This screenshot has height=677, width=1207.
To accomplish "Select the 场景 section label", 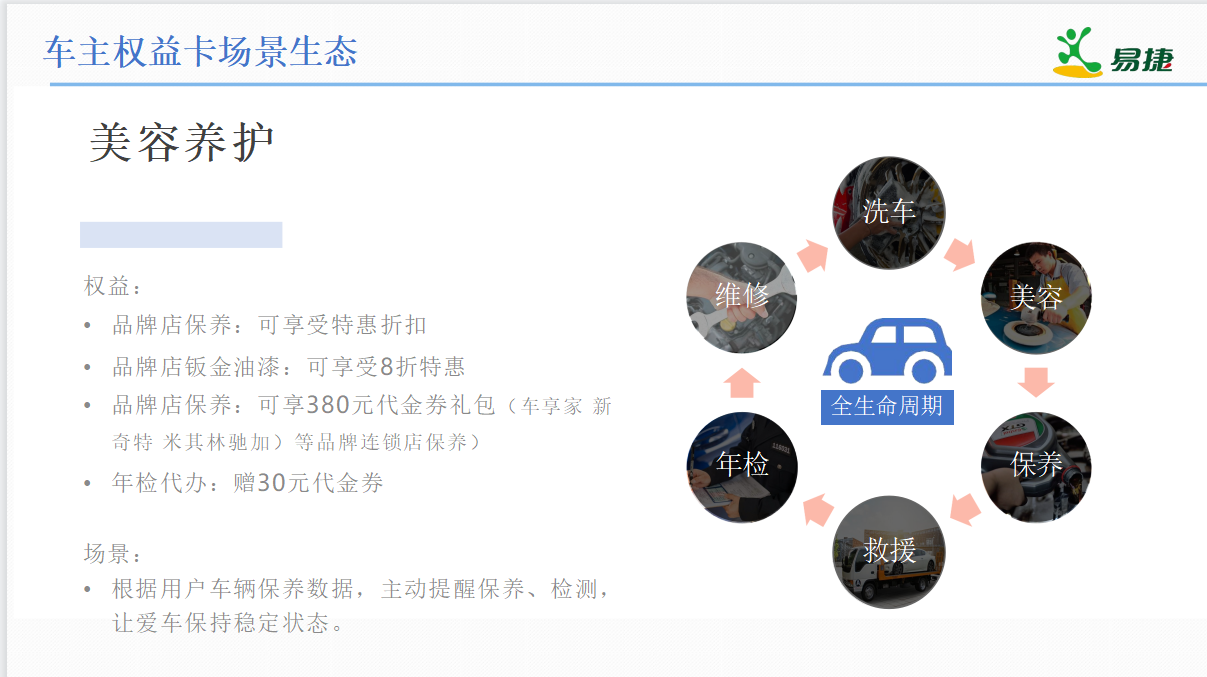I will pyautogui.click(x=113, y=554).
